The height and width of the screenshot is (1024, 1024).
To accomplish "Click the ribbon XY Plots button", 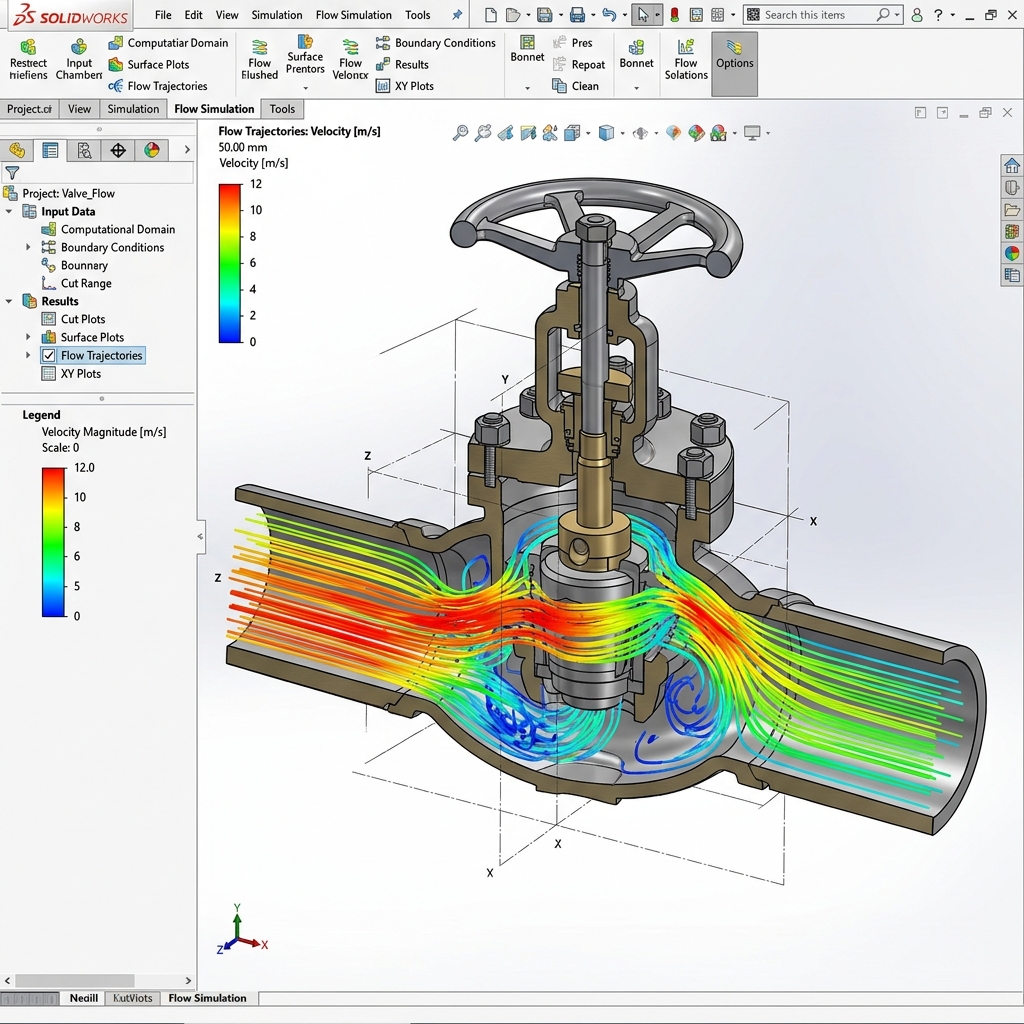I will 405,86.
